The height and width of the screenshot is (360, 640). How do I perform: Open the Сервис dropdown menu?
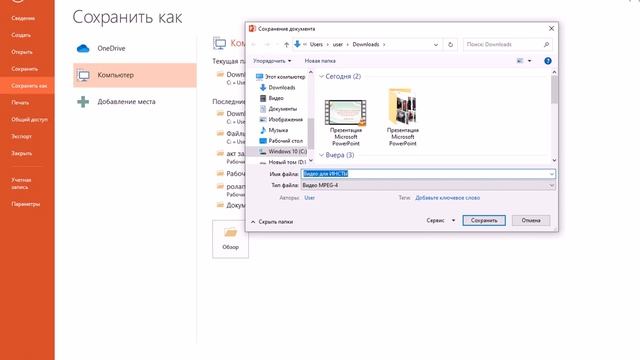(x=440, y=220)
